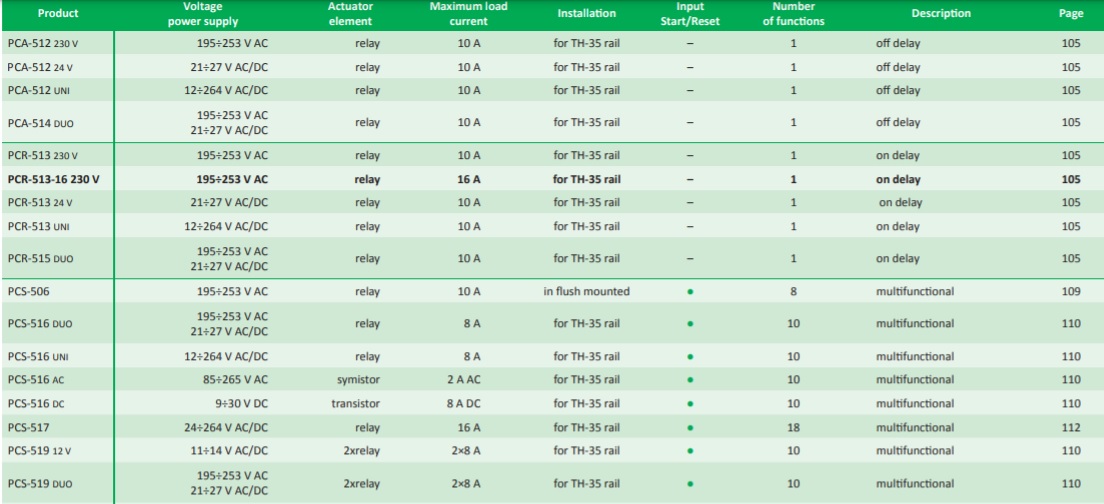The width and height of the screenshot is (1104, 504).
Task: Click the Installation column header
Action: 586,13
